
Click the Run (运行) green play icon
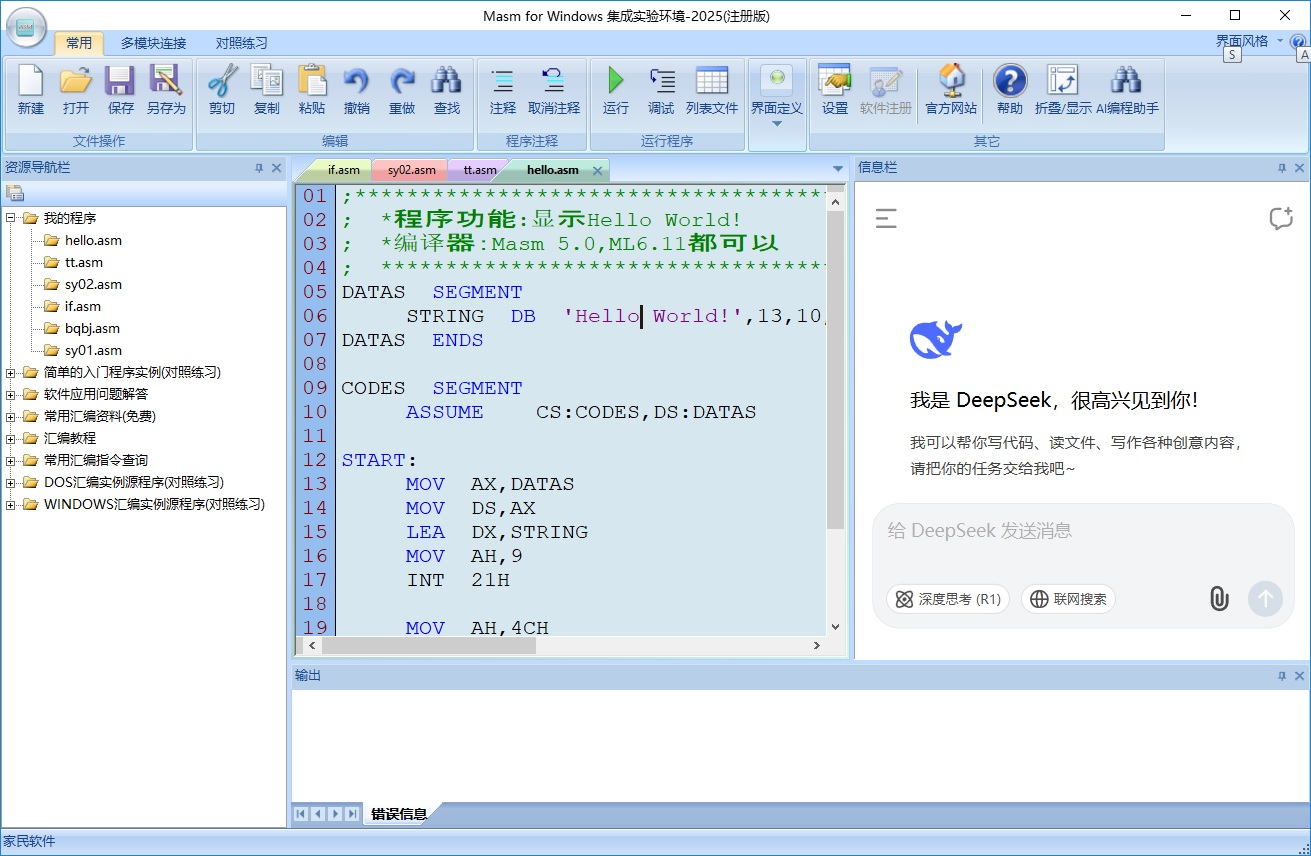point(616,81)
